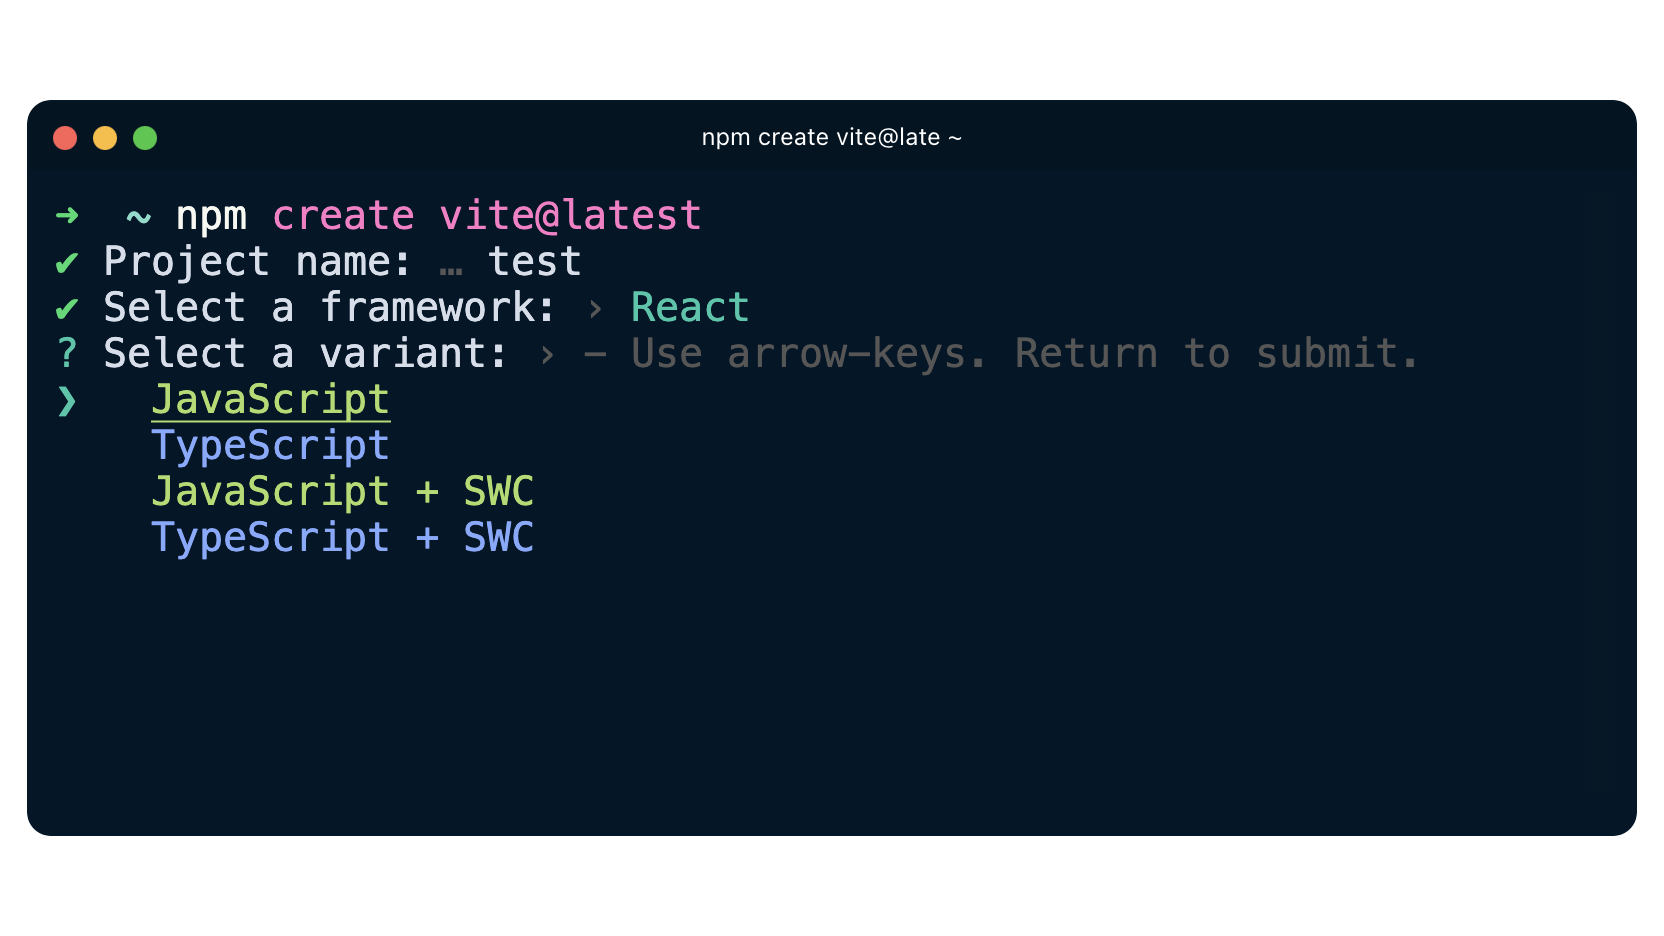Viewport: 1664px width, 936px height.
Task: Click the project name value 'test'
Action: [534, 262]
